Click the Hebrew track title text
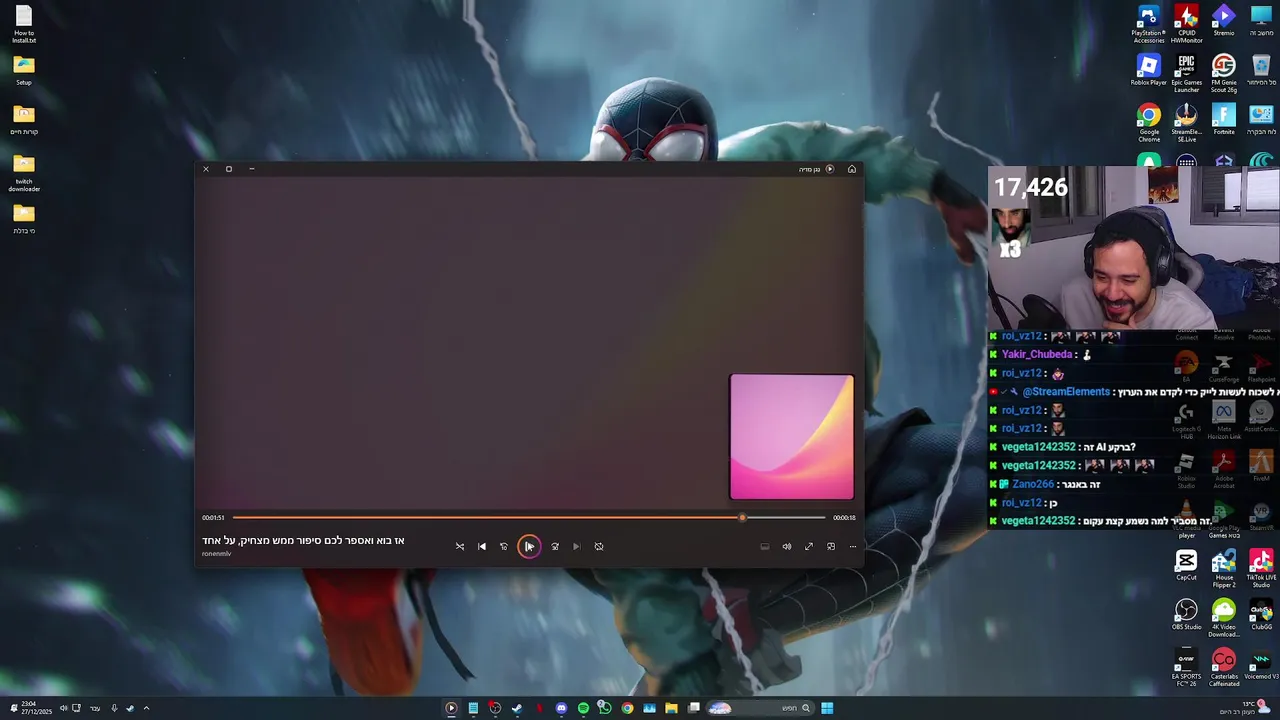This screenshot has height=720, width=1280. (x=303, y=540)
